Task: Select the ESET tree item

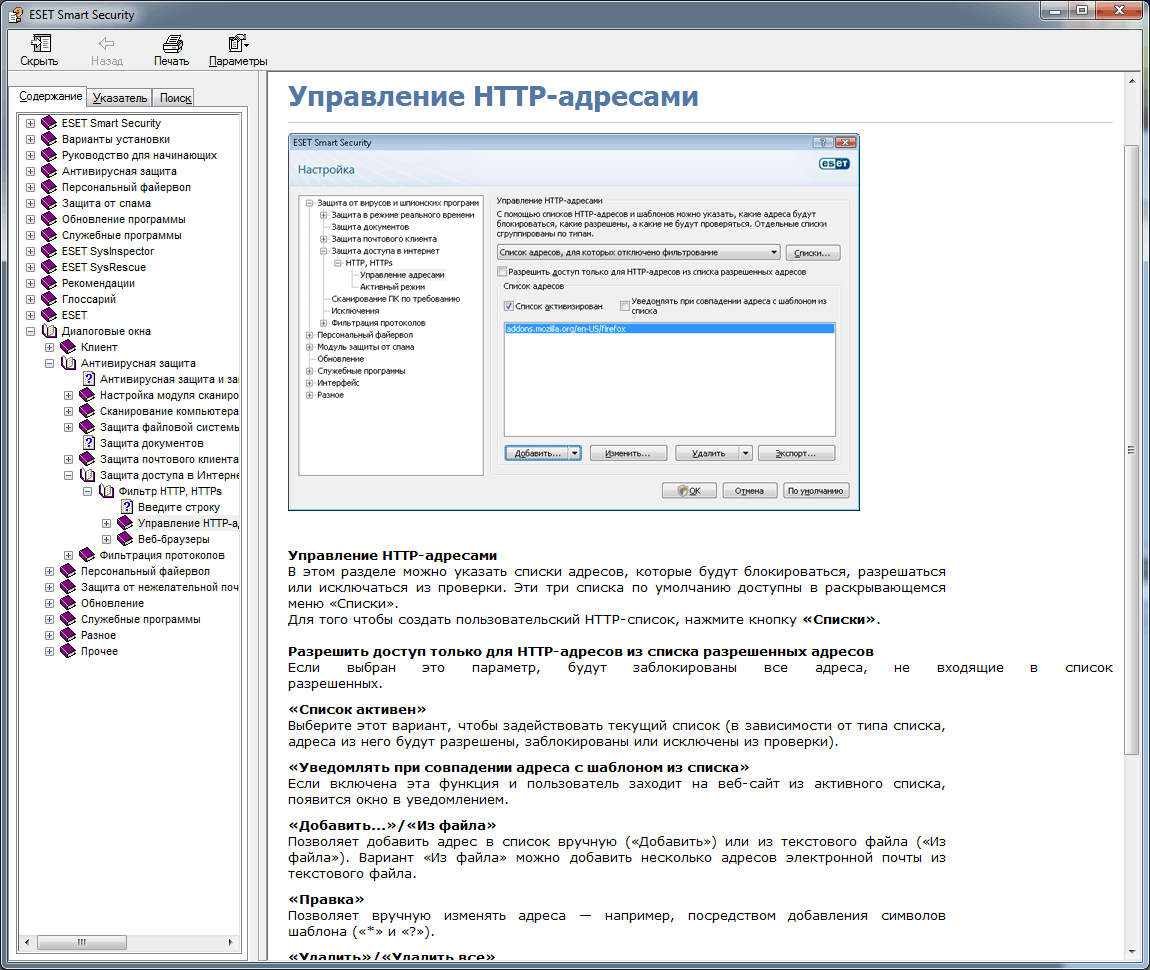Action: point(74,315)
